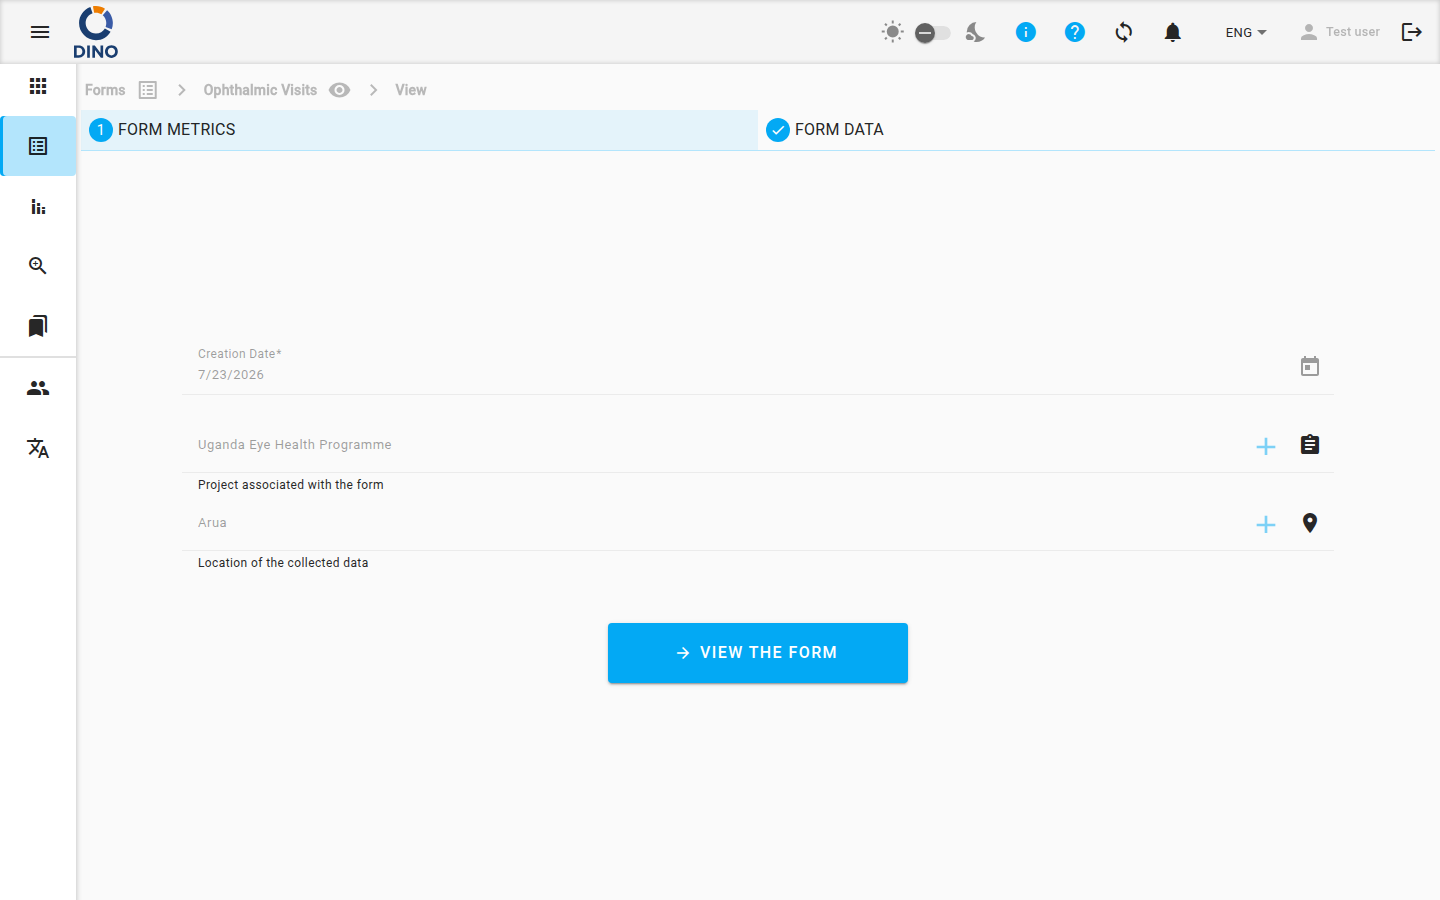Toggle the dark mode switch
The width and height of the screenshot is (1440, 900).
click(x=933, y=33)
